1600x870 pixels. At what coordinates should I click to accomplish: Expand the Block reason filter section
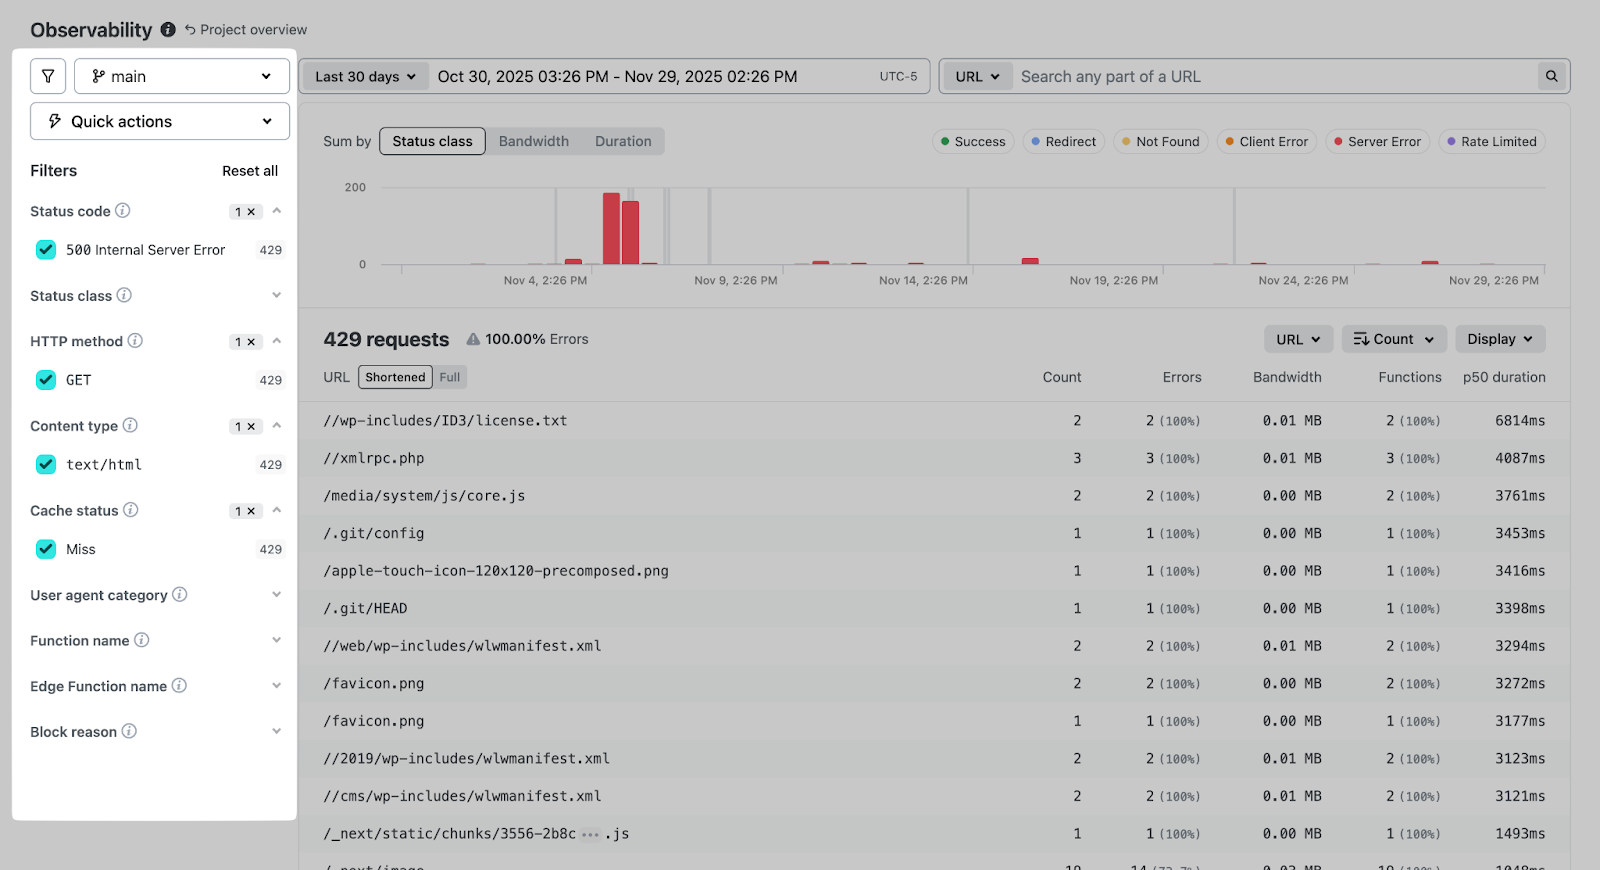point(277,731)
